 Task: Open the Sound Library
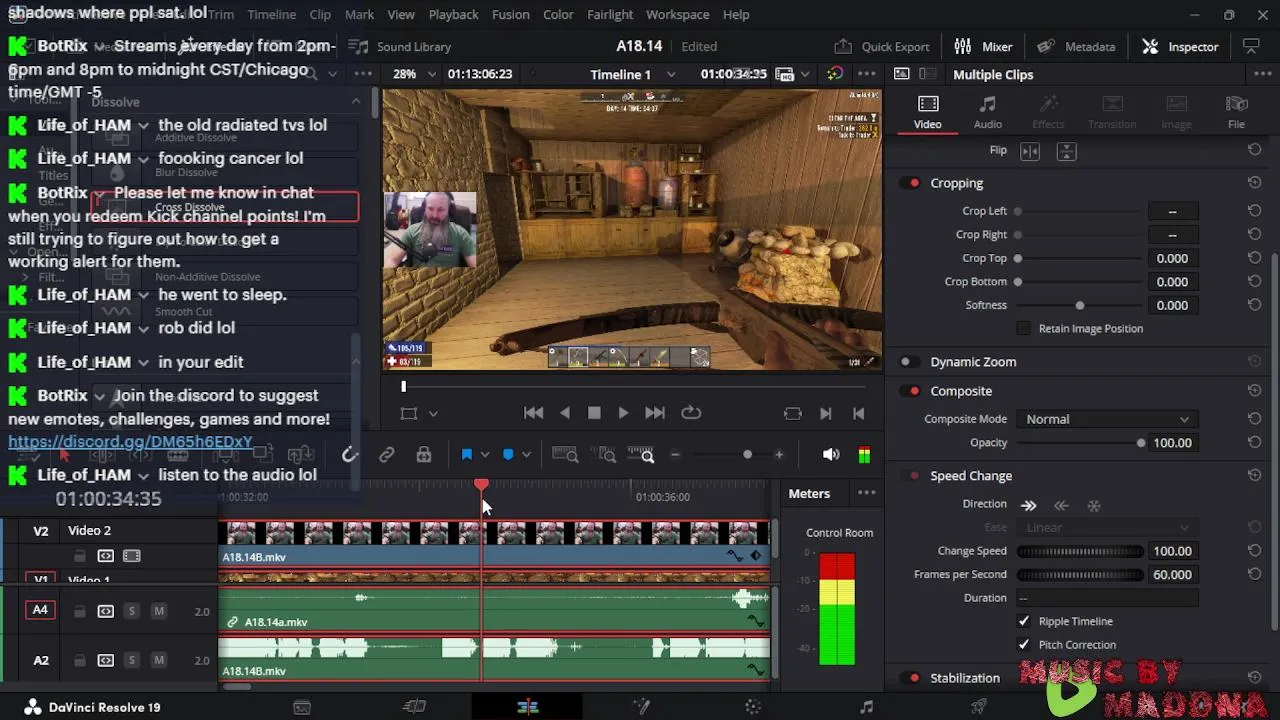pyautogui.click(x=400, y=46)
